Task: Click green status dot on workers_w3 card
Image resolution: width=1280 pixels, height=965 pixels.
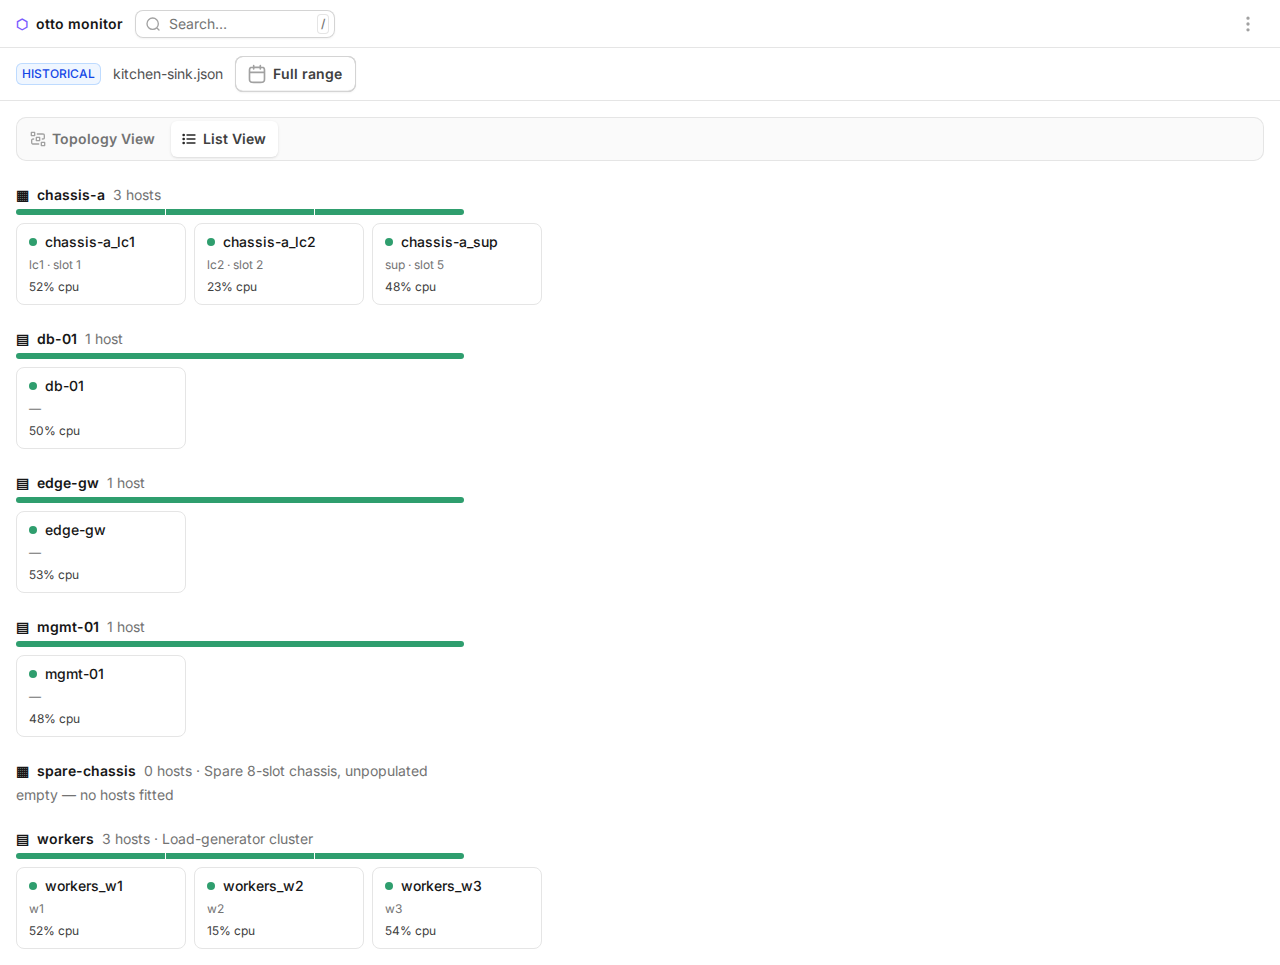Action: pyautogui.click(x=389, y=886)
